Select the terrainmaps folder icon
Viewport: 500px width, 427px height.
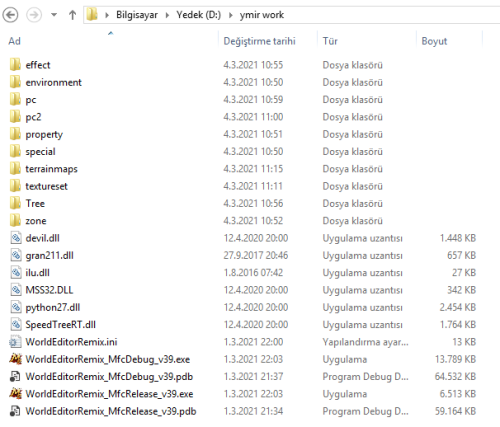[15, 169]
